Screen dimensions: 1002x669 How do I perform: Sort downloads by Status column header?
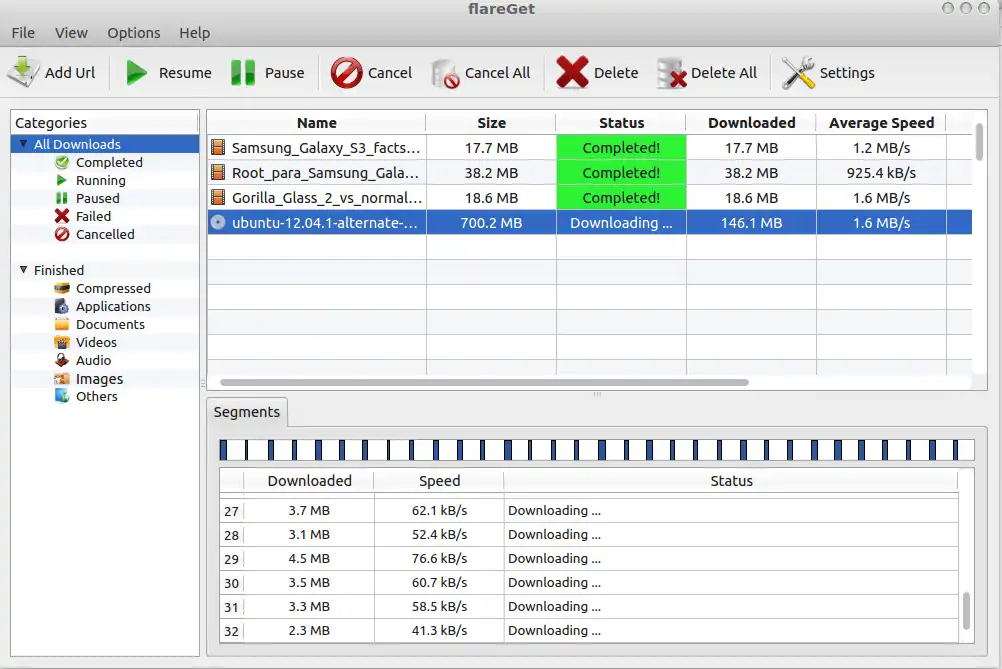(622, 123)
